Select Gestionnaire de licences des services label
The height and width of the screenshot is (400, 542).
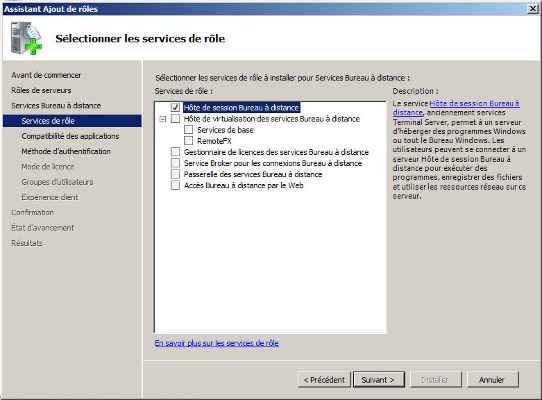pos(276,152)
